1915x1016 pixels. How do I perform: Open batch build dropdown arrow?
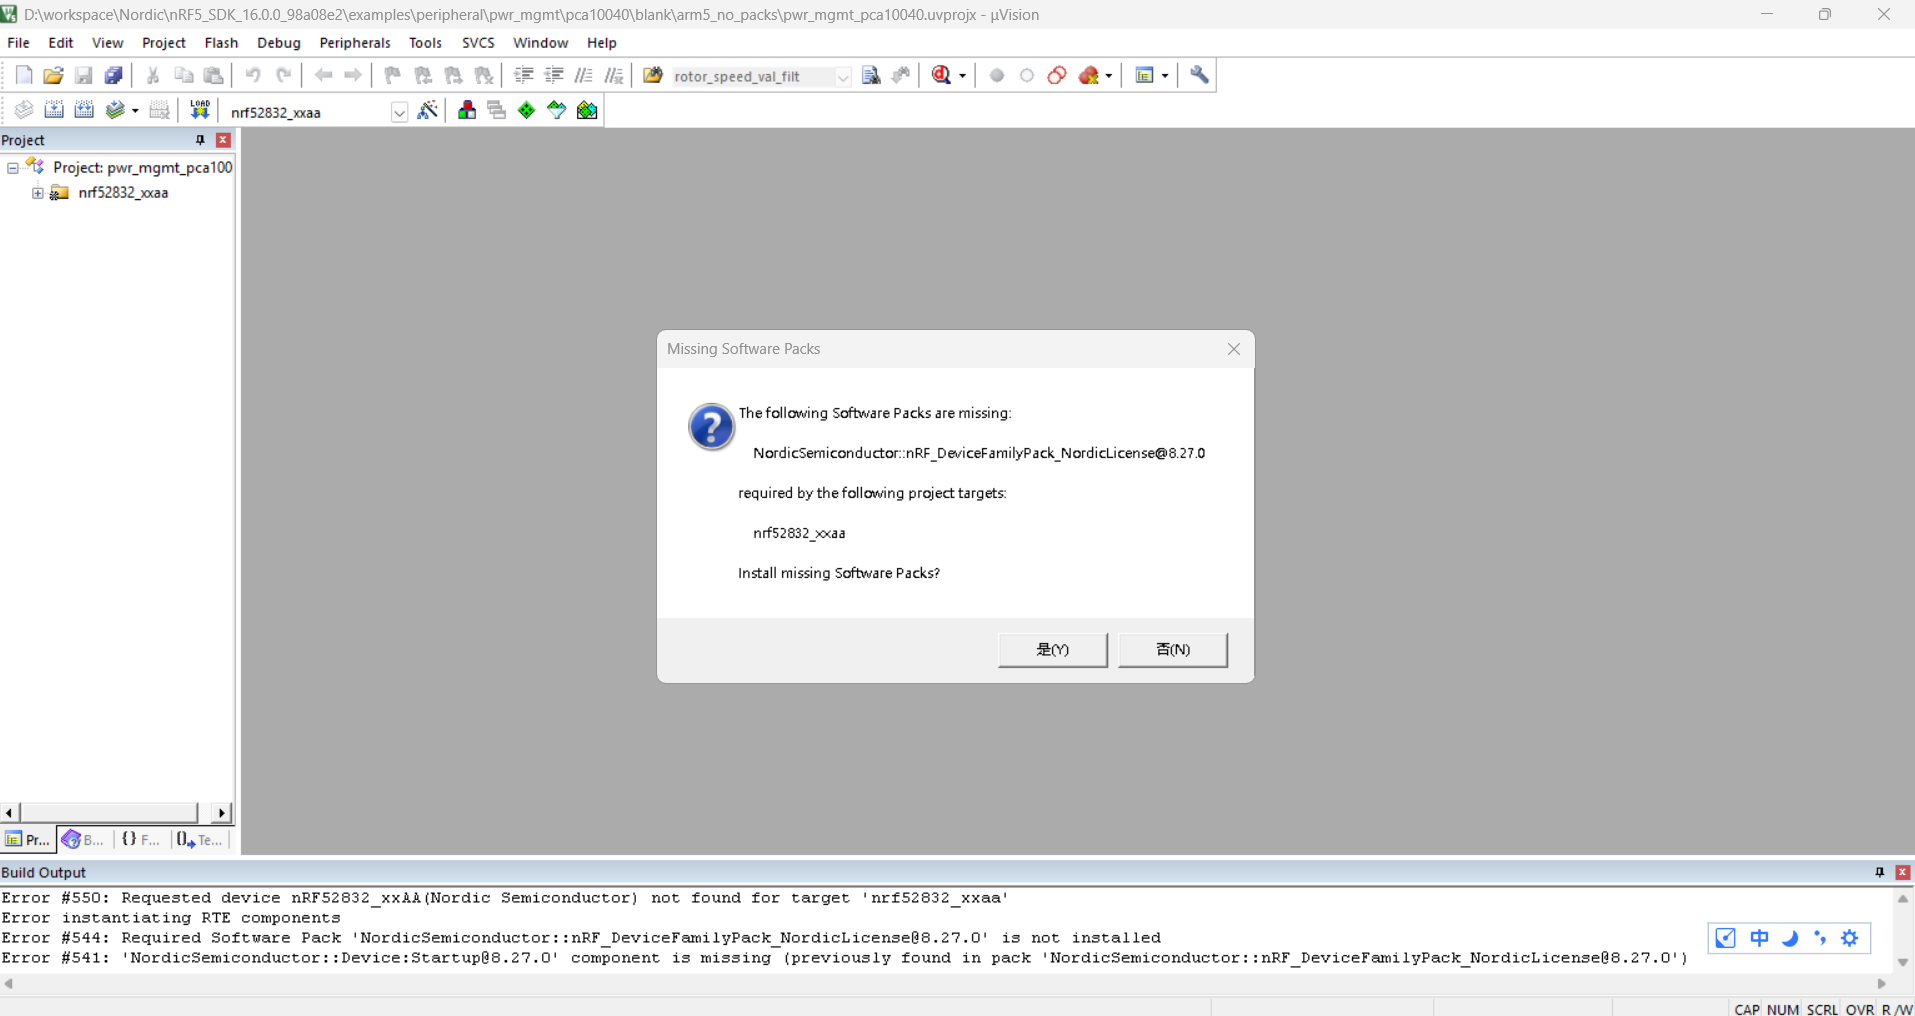[x=135, y=111]
